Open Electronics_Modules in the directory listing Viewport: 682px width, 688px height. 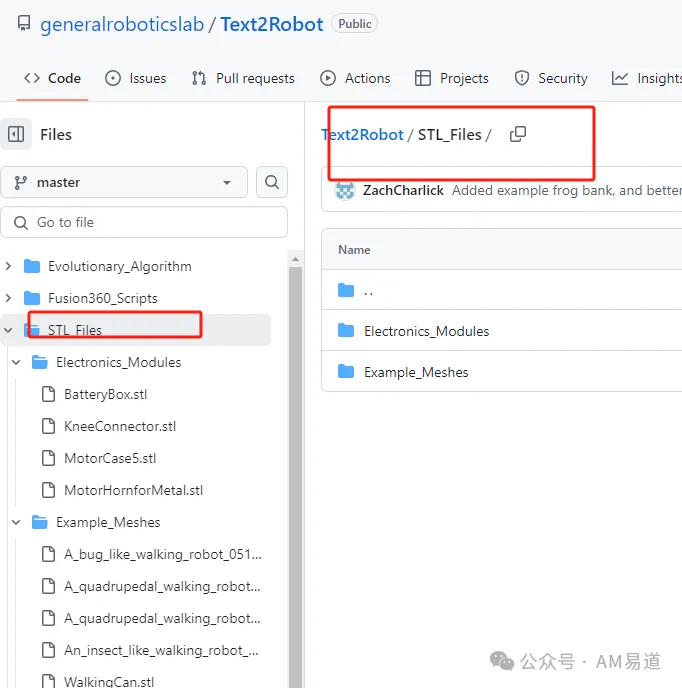(426, 331)
